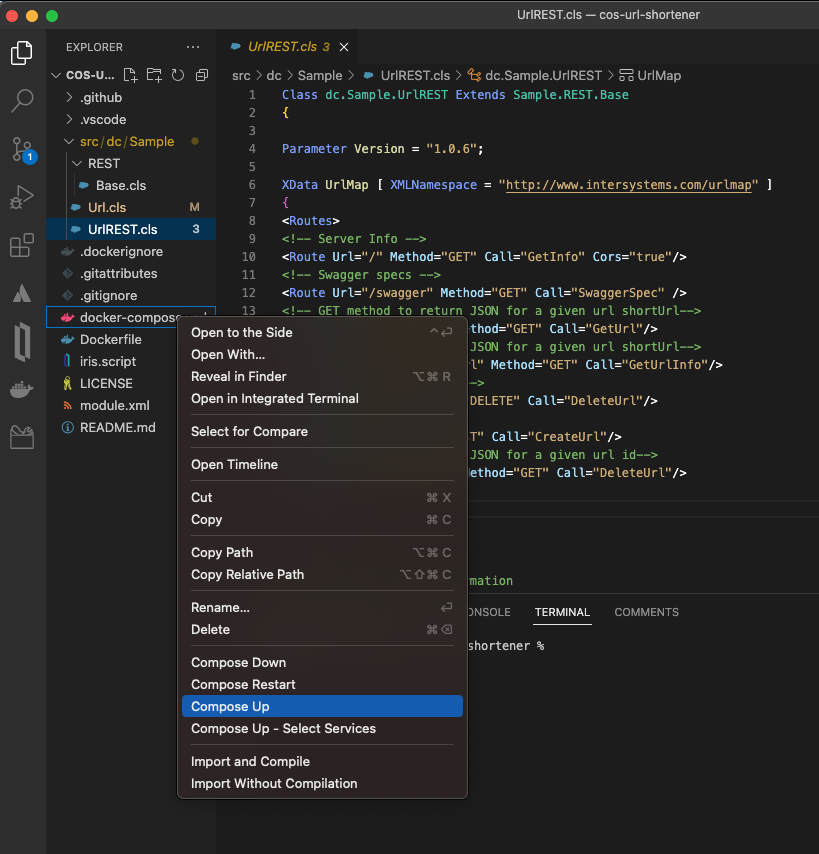Expand the .github folder

click(100, 98)
